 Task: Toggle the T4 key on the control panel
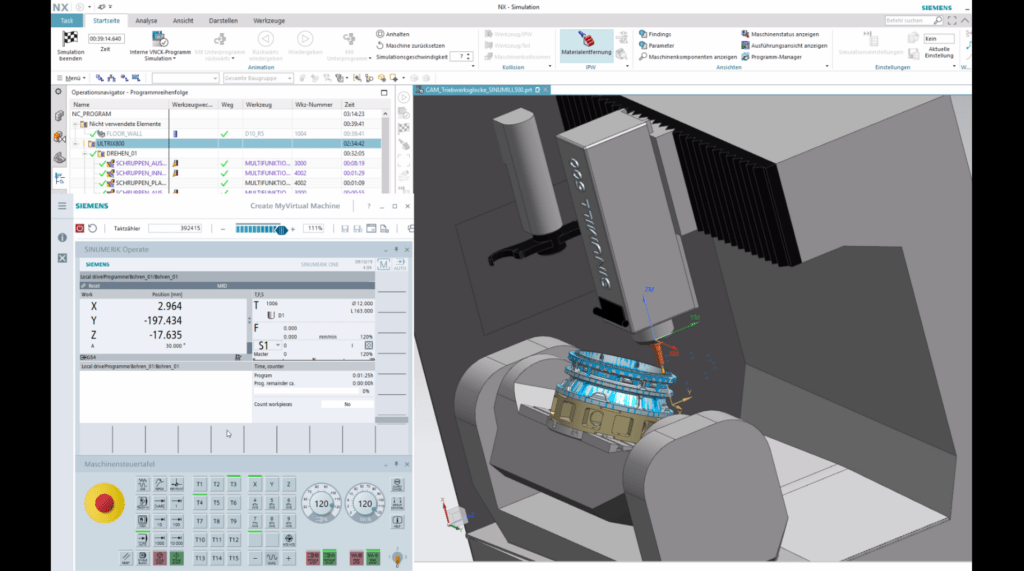click(199, 503)
